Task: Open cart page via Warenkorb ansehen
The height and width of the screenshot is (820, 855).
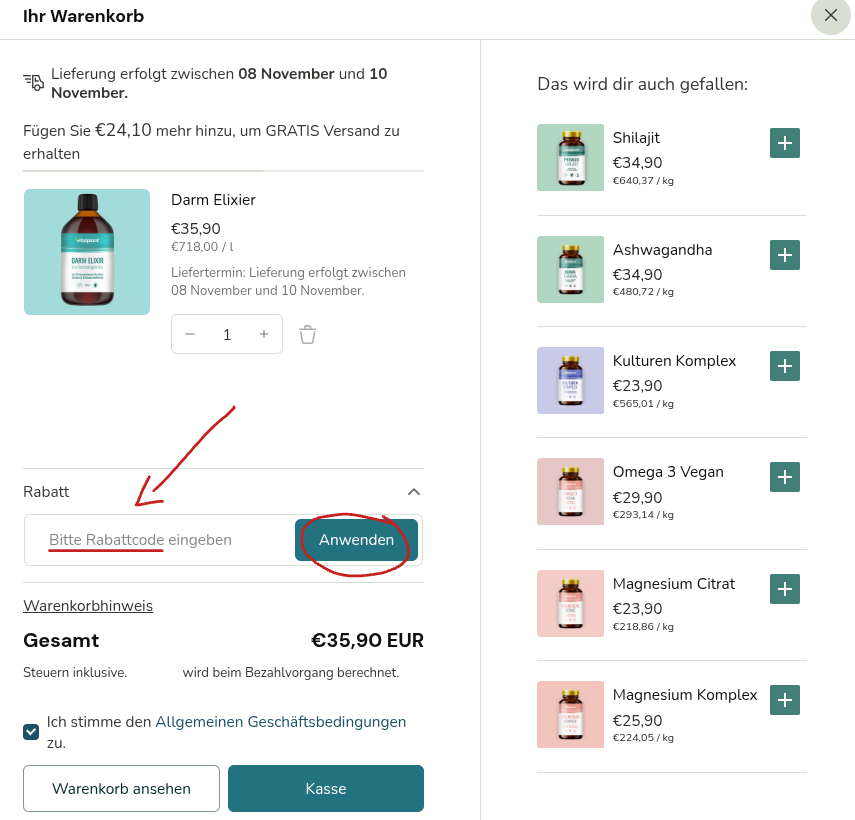Action: [121, 788]
